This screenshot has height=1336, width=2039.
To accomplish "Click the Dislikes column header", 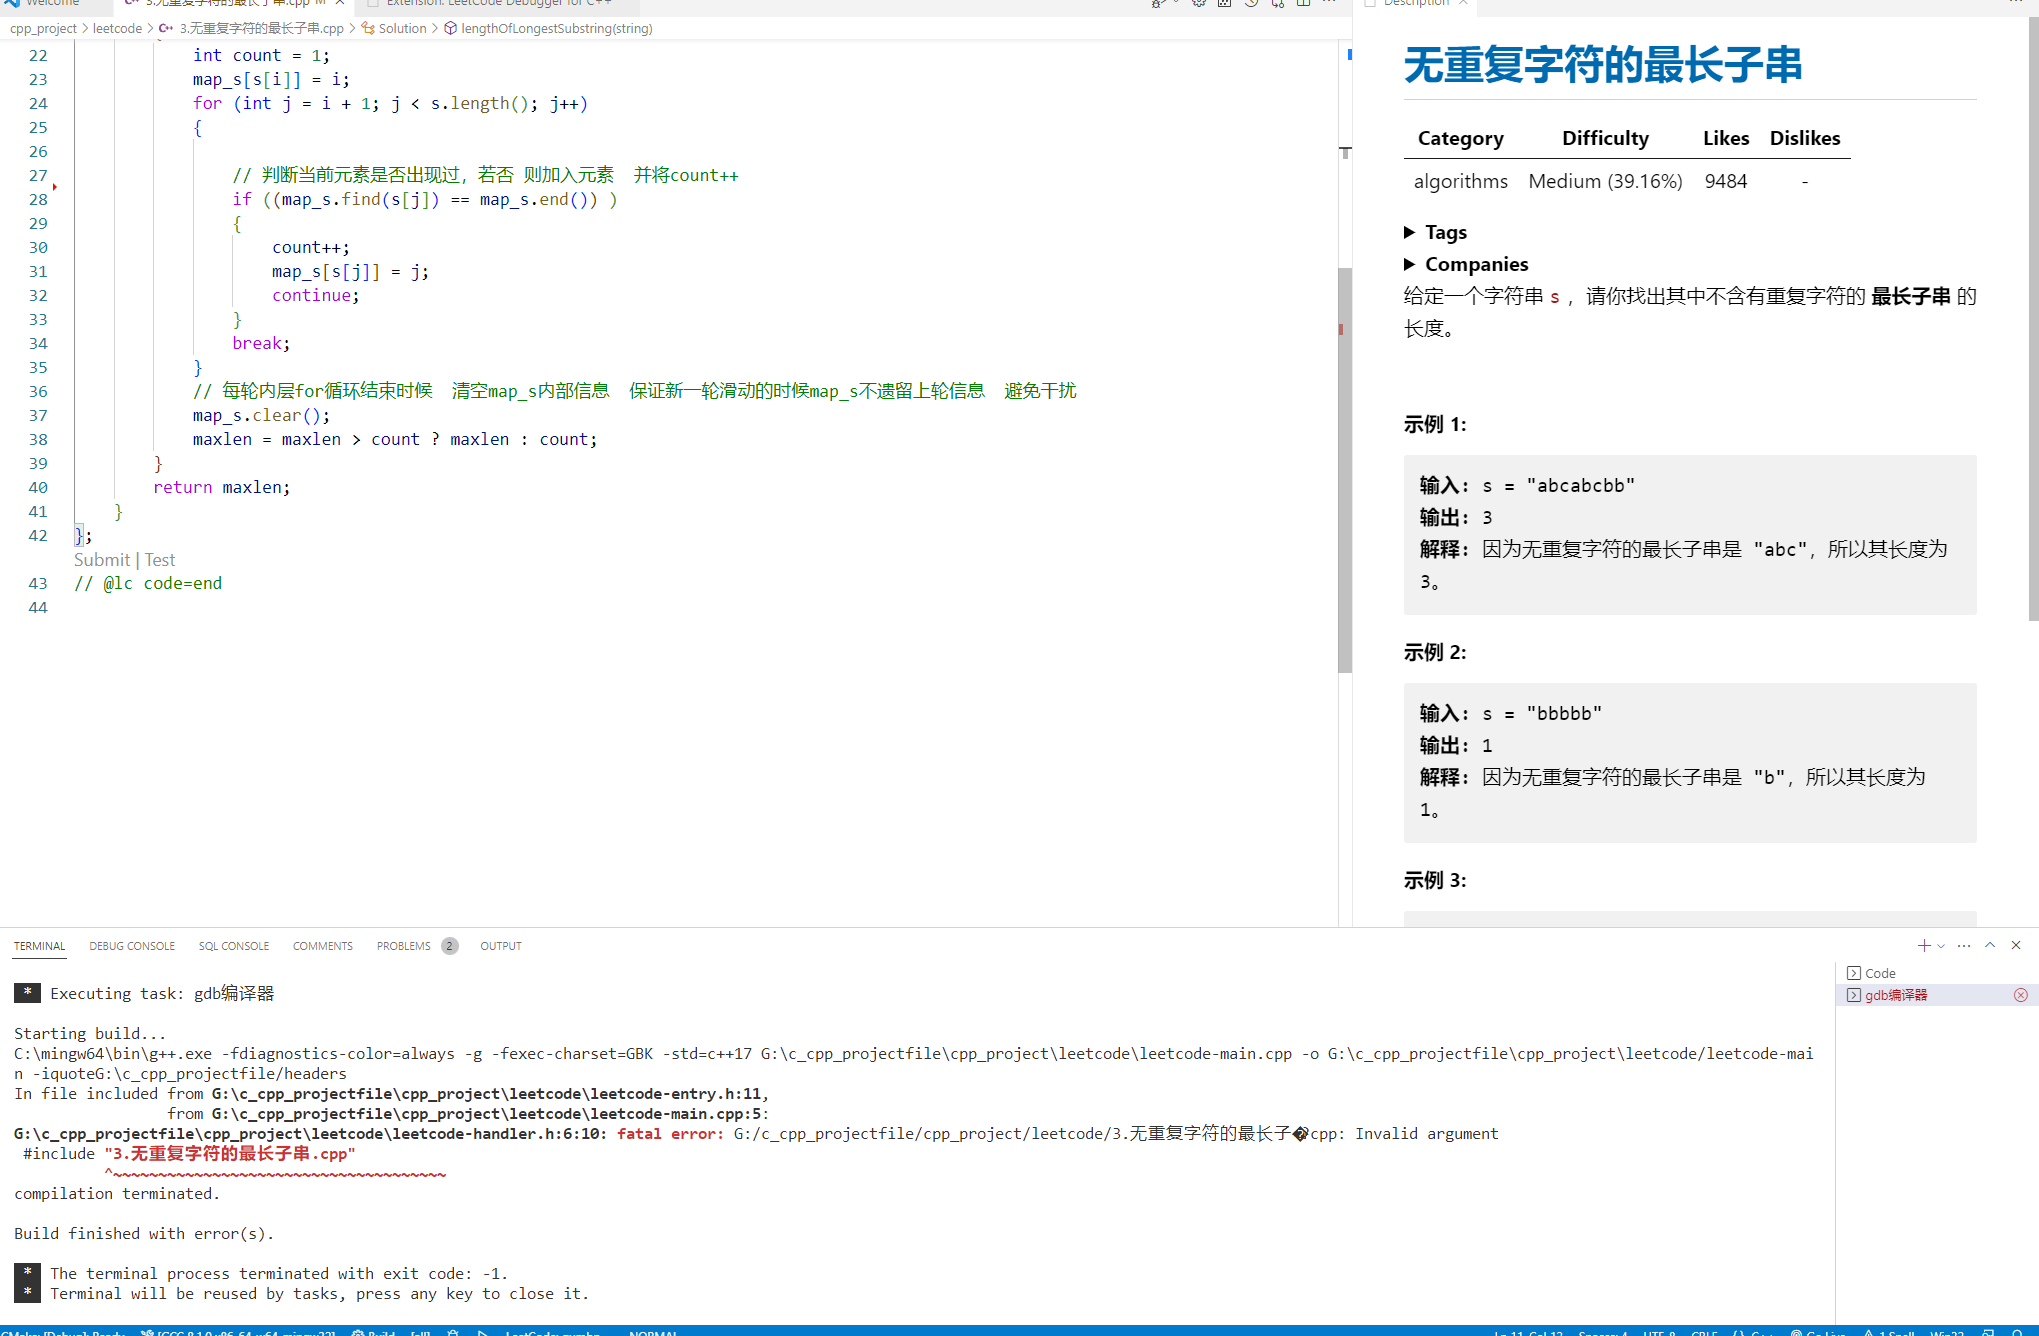I will click(1805, 138).
